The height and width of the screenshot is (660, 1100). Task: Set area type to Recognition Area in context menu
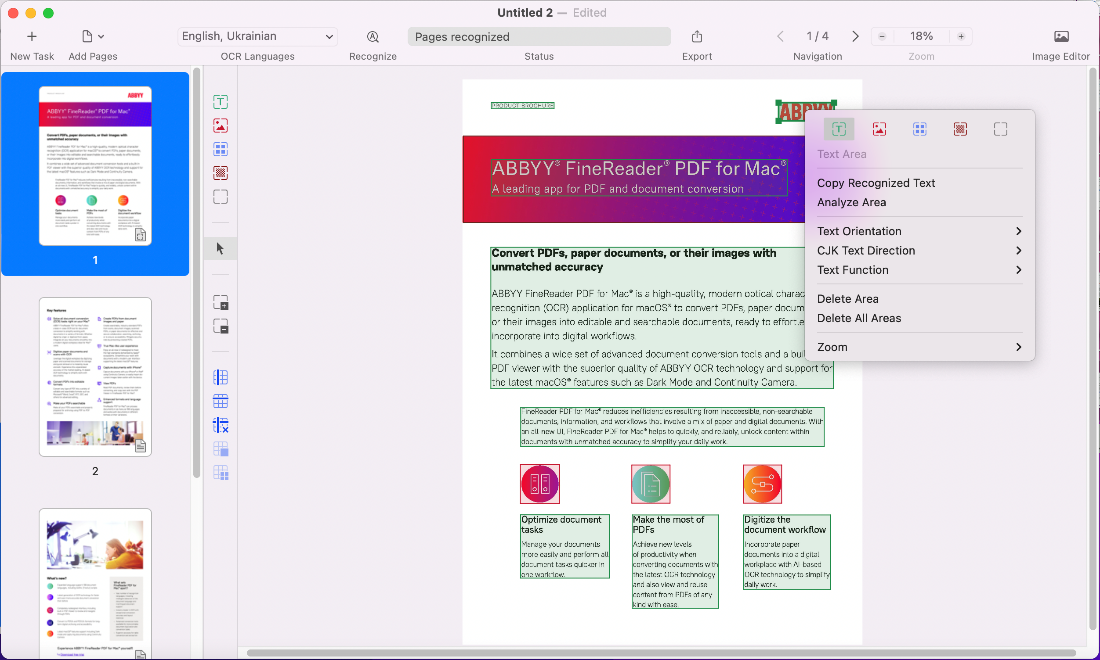click(1000, 129)
